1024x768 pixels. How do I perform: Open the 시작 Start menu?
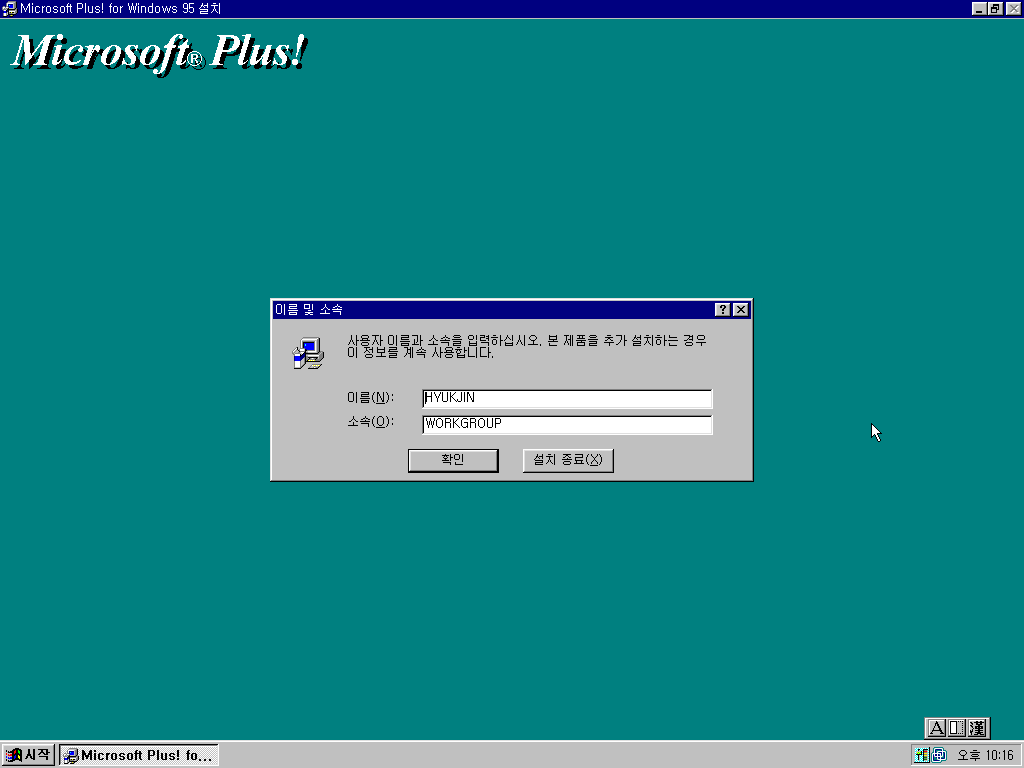click(x=27, y=755)
